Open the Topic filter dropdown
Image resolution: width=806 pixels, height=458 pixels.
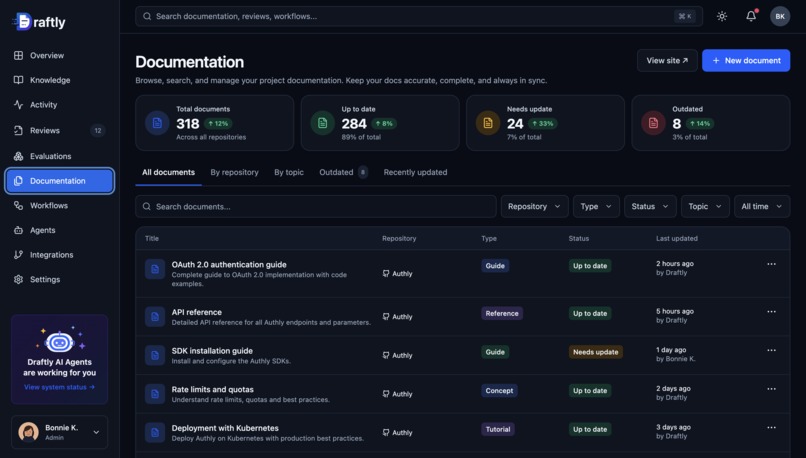click(705, 207)
